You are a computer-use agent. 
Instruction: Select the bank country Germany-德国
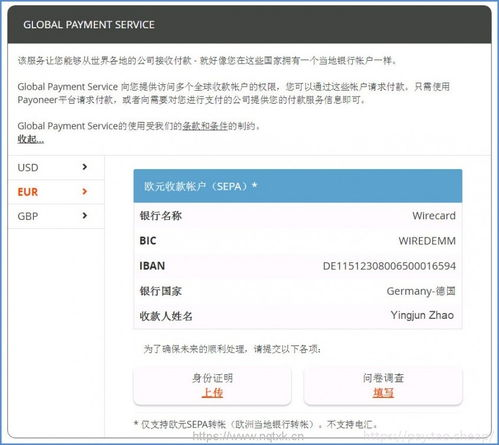point(421,291)
